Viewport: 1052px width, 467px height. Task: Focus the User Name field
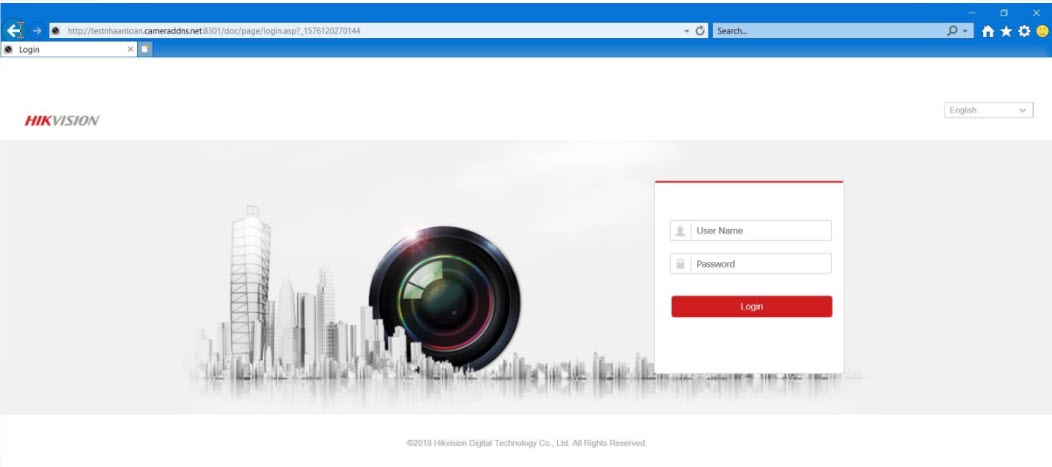(x=760, y=231)
